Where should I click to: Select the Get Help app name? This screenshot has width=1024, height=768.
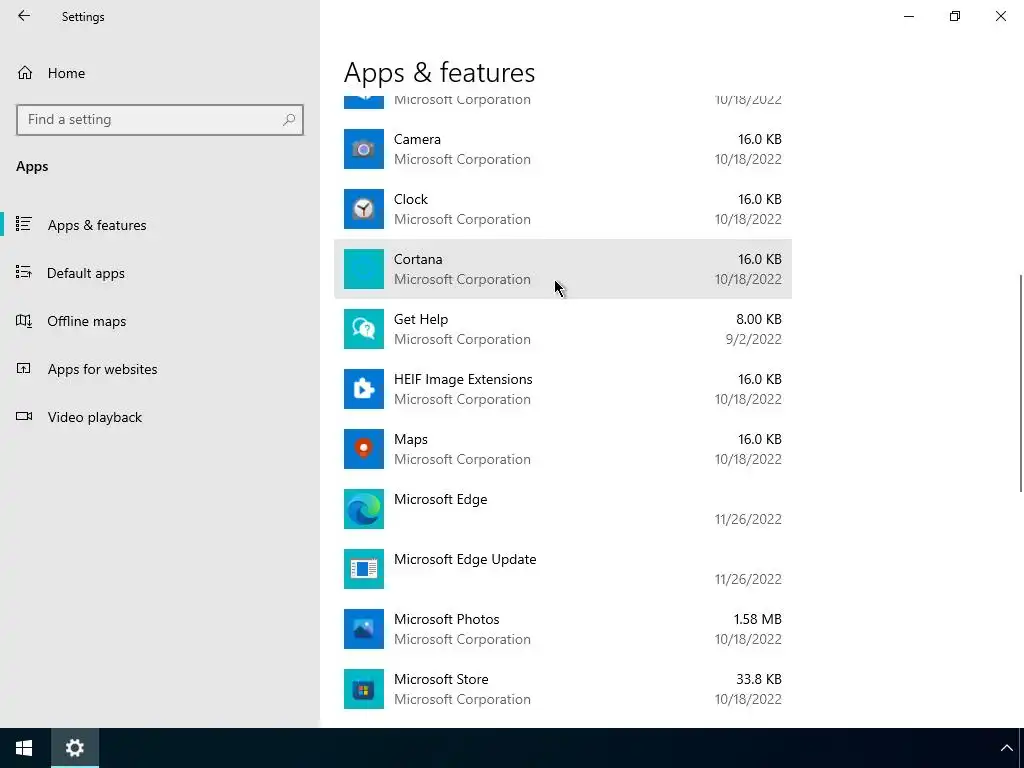421,319
